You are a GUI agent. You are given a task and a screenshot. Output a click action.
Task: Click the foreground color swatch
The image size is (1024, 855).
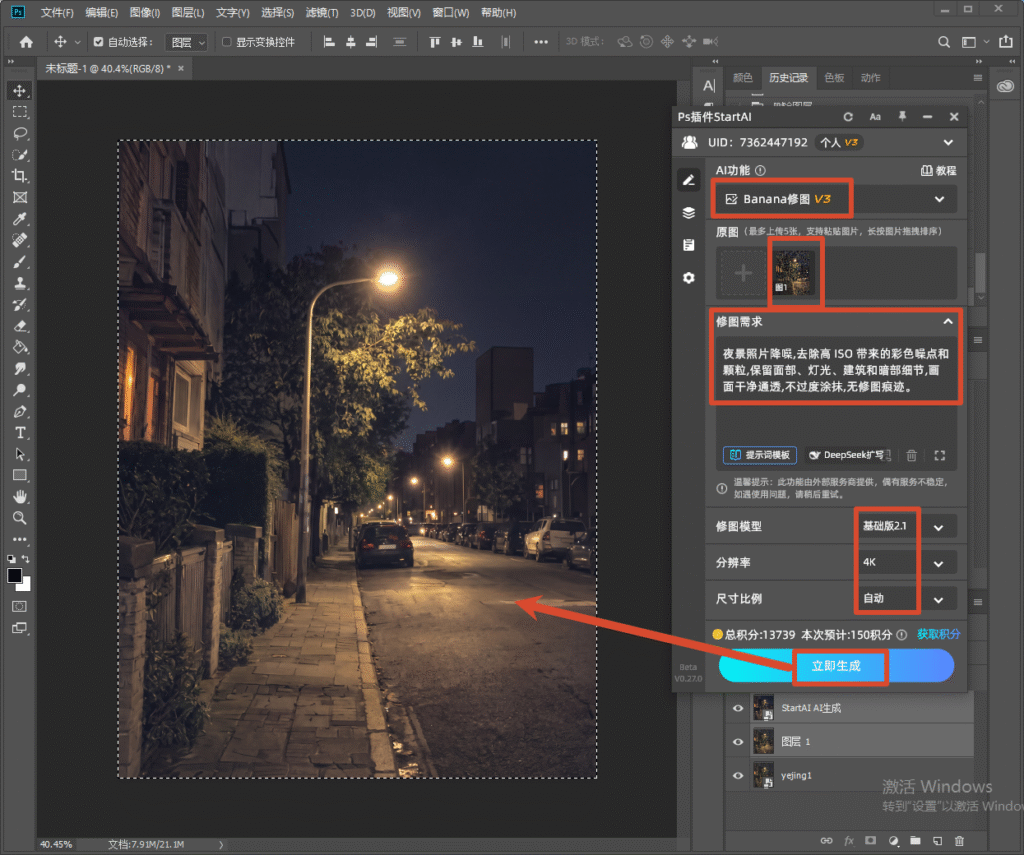pos(14,575)
